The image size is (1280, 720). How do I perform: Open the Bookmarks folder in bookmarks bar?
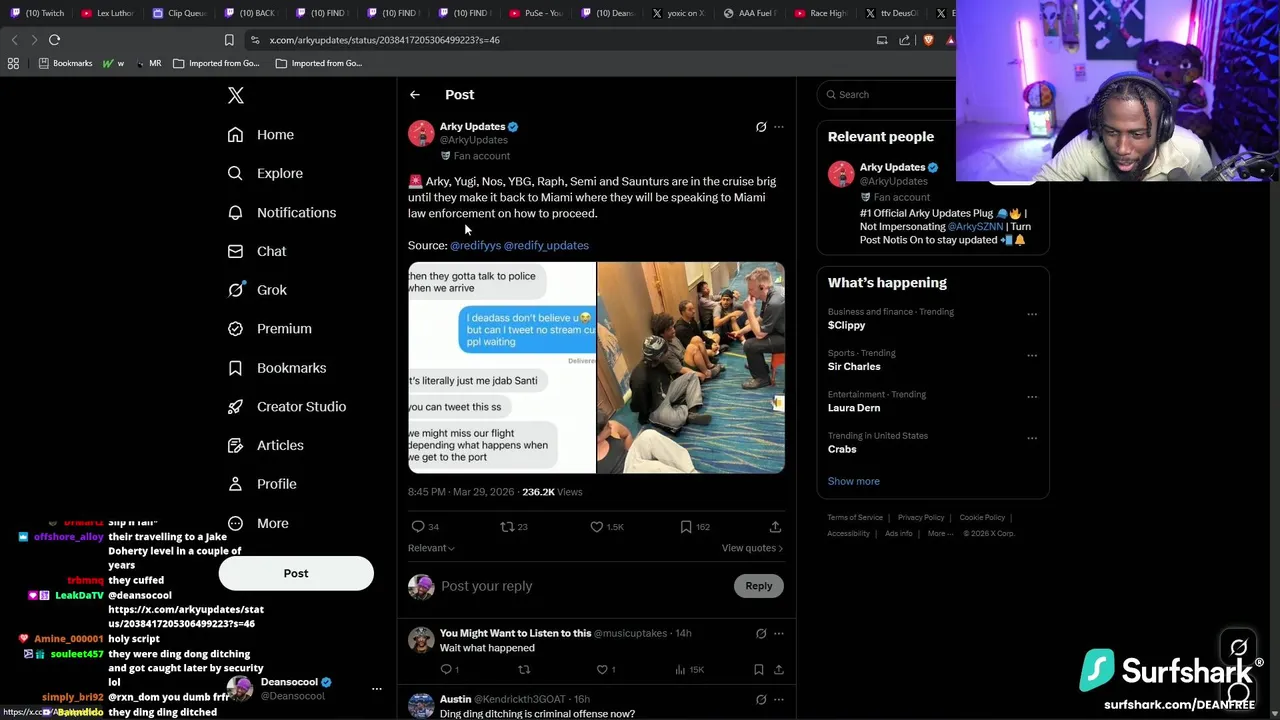pyautogui.click(x=65, y=63)
